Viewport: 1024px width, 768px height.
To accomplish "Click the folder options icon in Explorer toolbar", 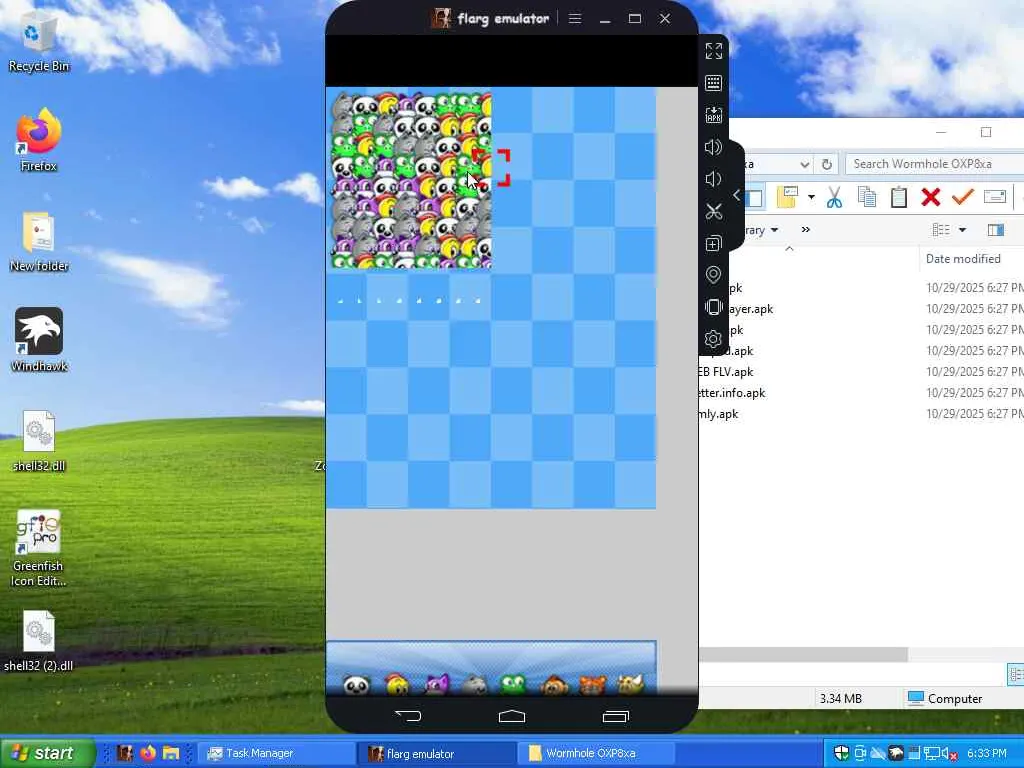I will (x=787, y=197).
